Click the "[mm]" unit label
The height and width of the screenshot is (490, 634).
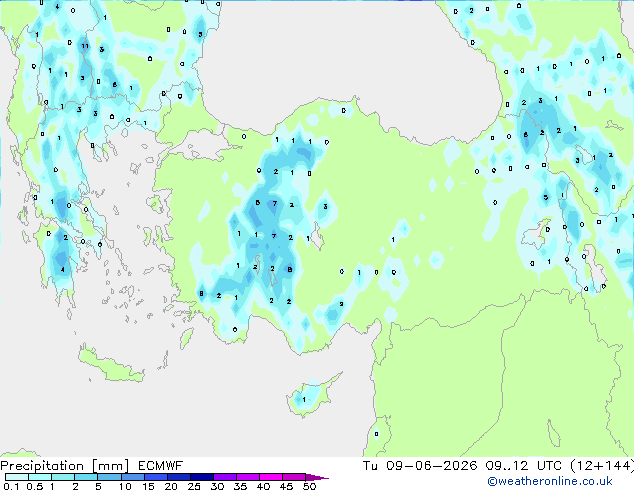tap(110, 466)
